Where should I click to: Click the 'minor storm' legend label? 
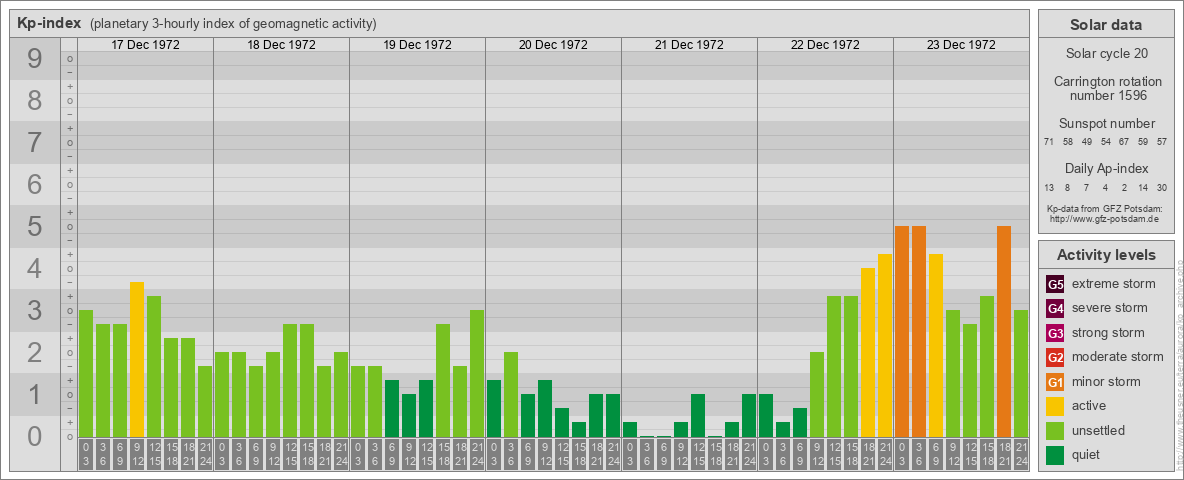coord(1106,381)
